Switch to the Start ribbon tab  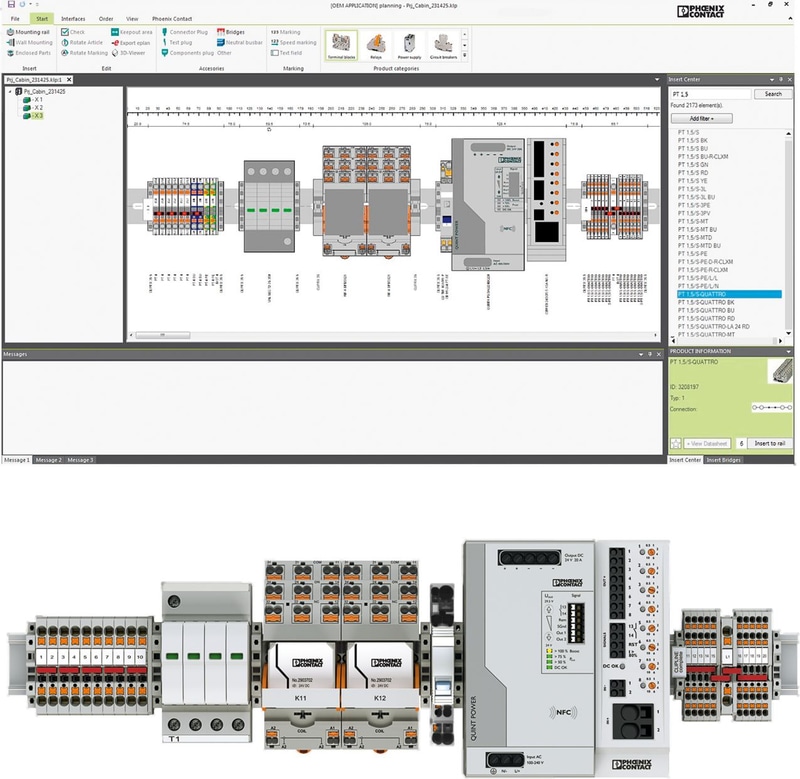click(x=42, y=19)
